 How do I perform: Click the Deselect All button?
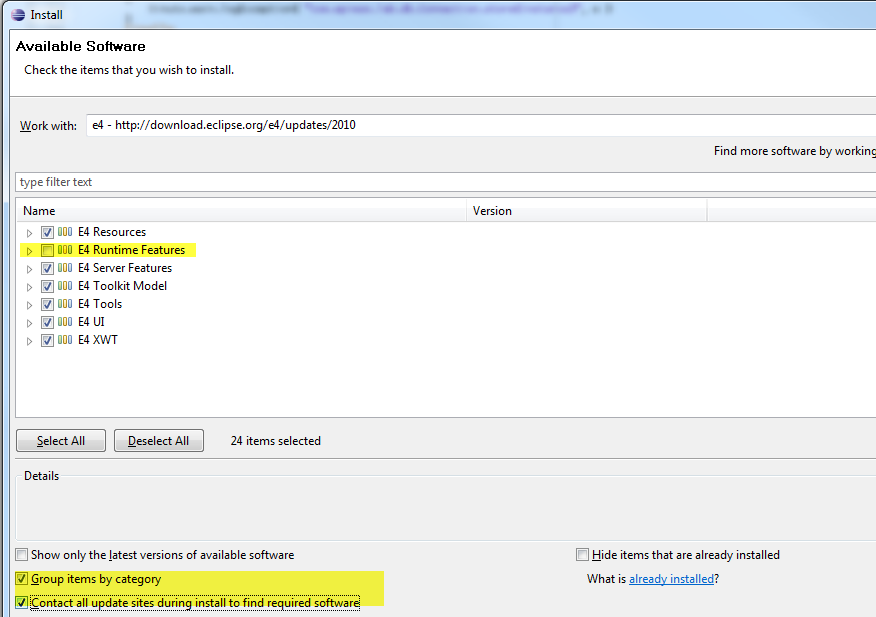(159, 440)
